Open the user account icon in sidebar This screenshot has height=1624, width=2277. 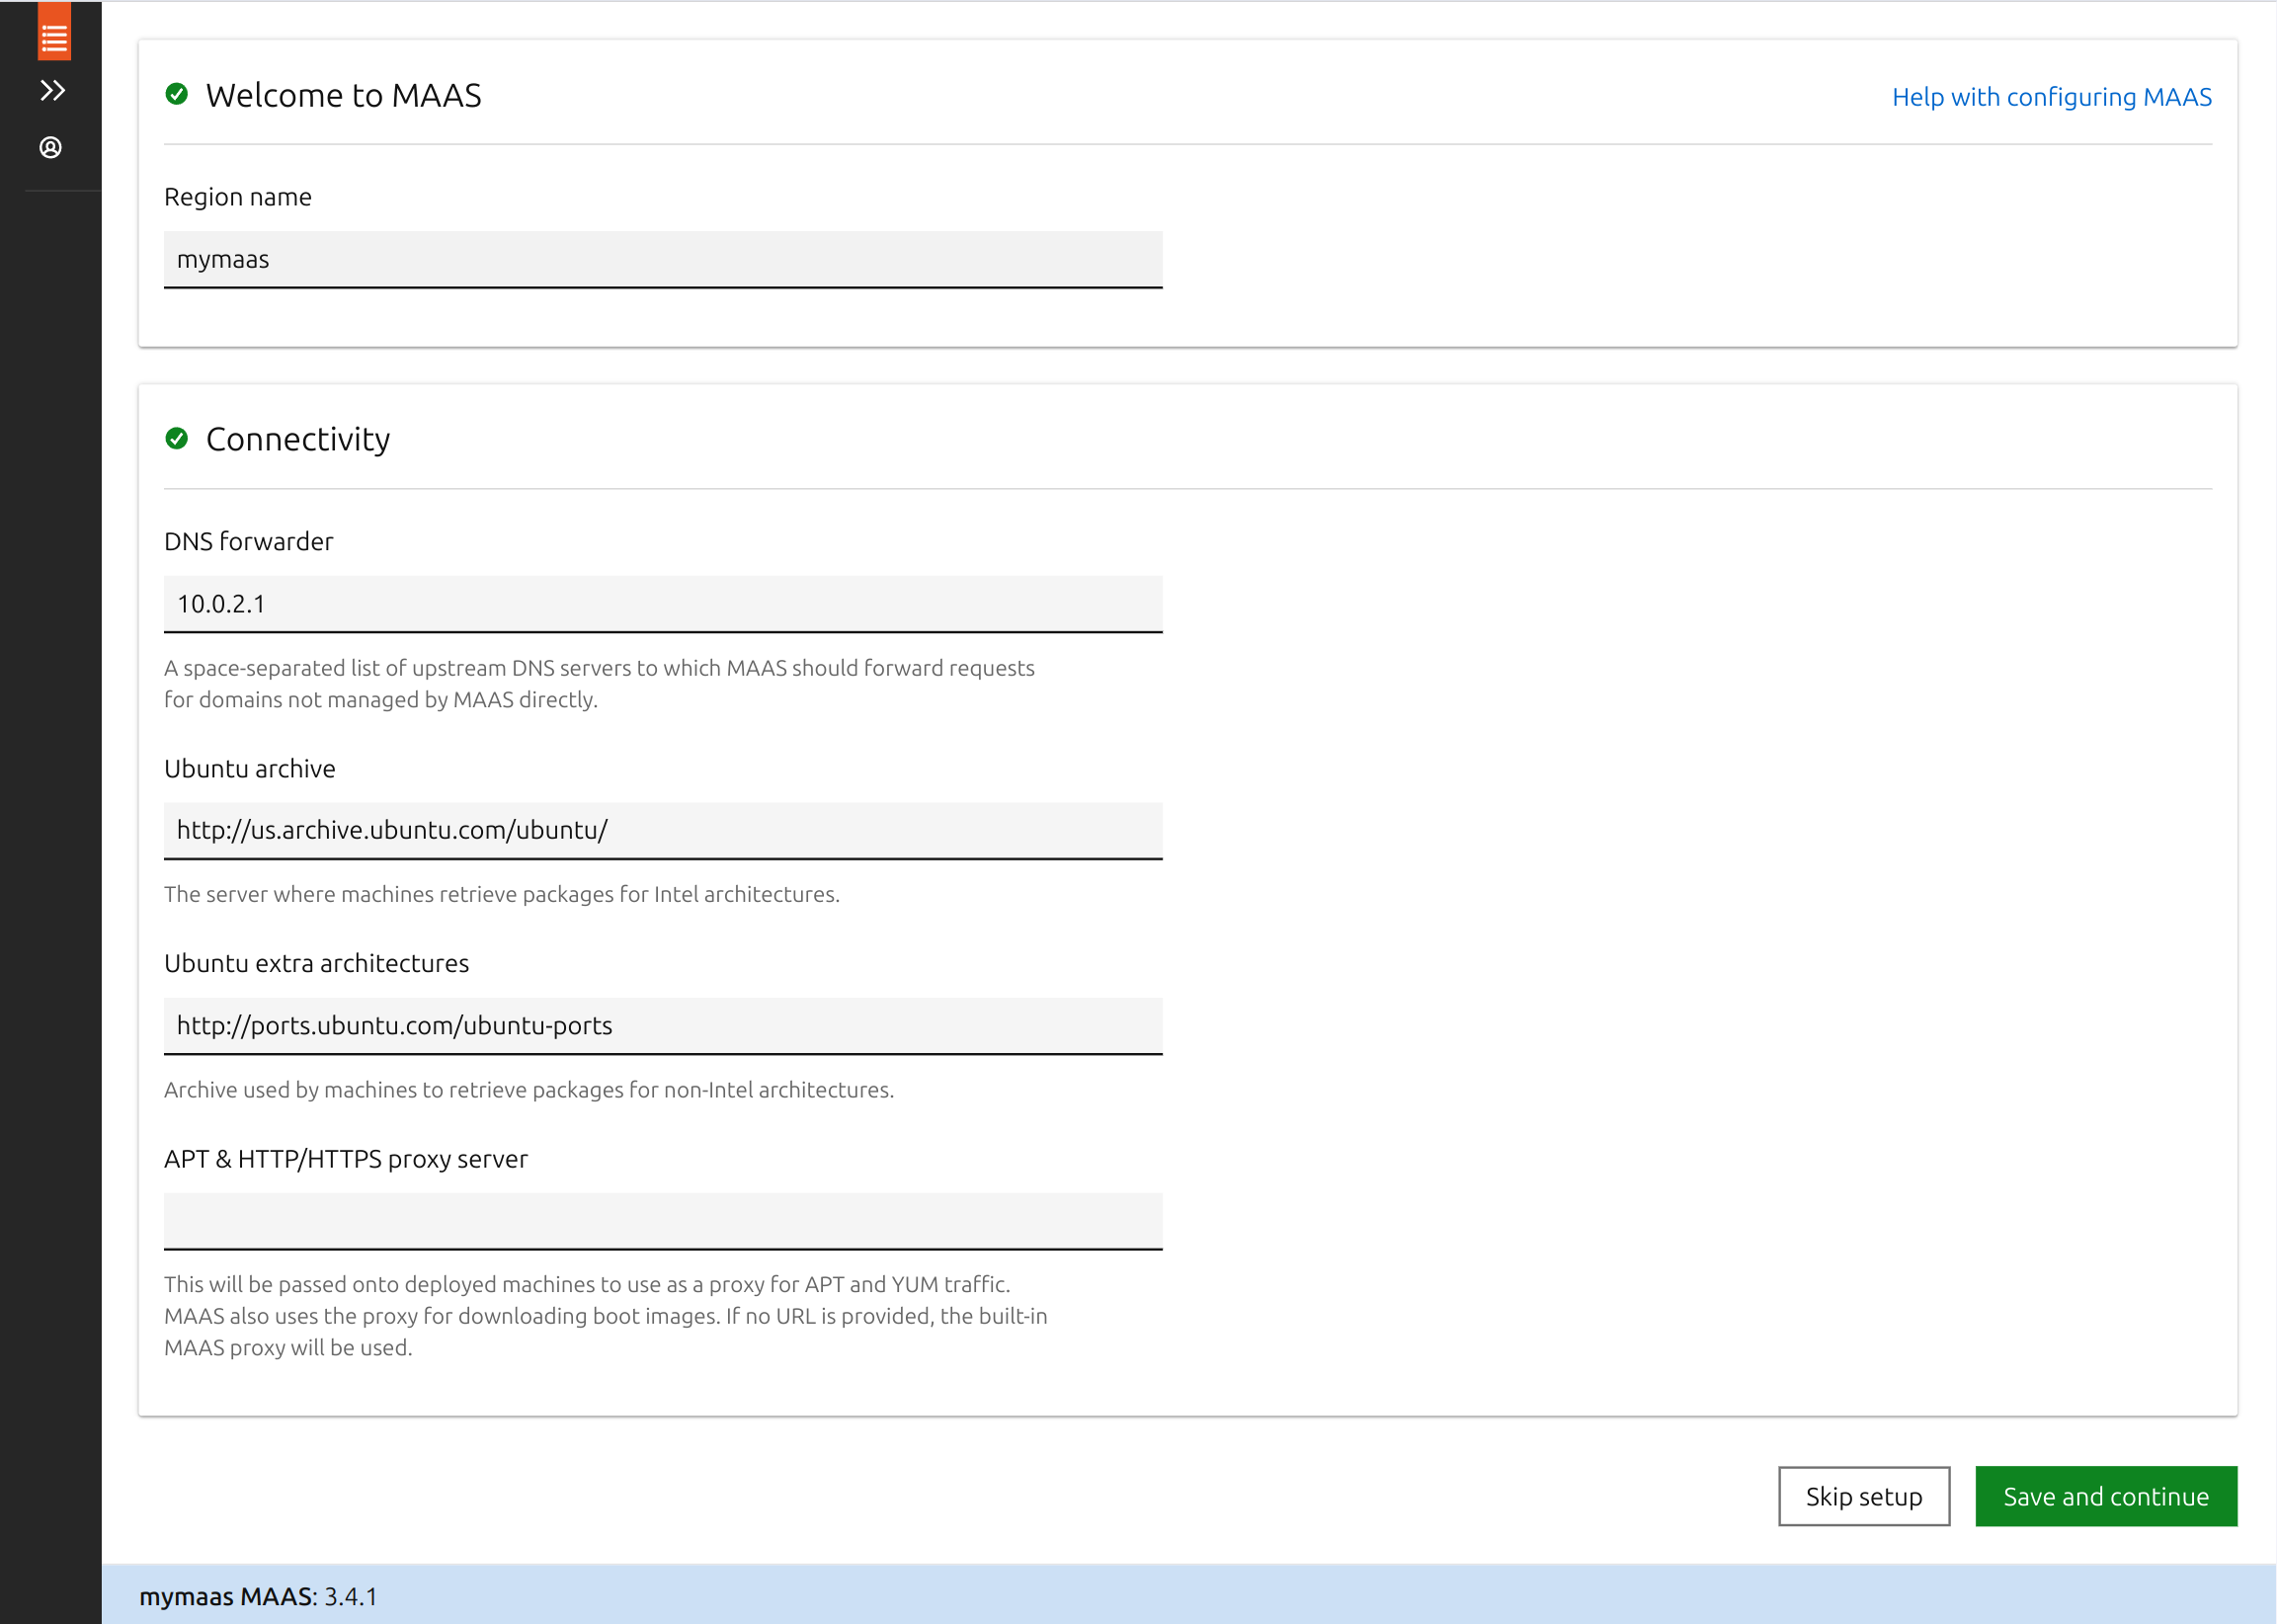(51, 148)
